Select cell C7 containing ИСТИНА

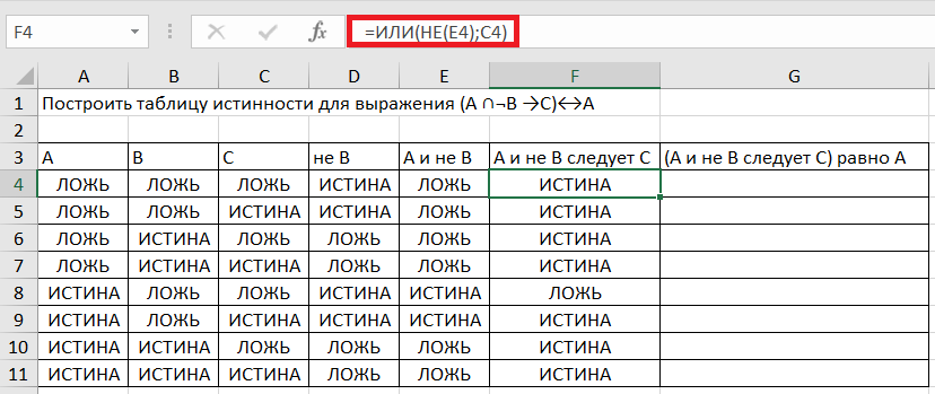pos(264,266)
